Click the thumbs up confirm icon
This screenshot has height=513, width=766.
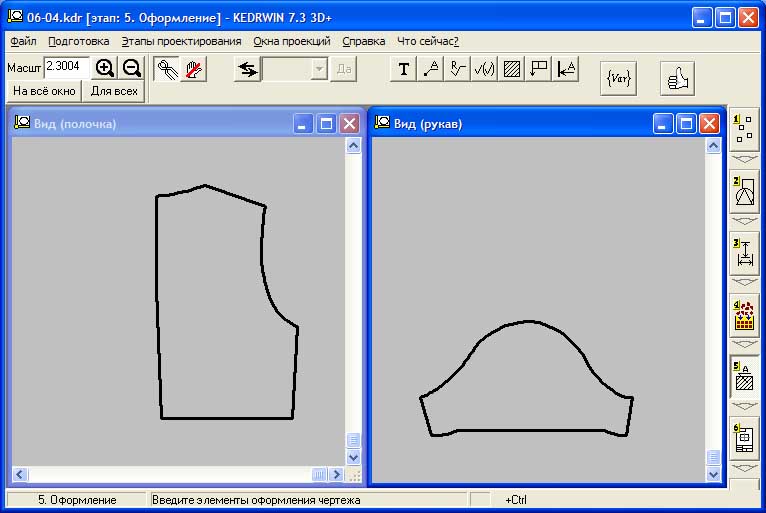click(678, 78)
